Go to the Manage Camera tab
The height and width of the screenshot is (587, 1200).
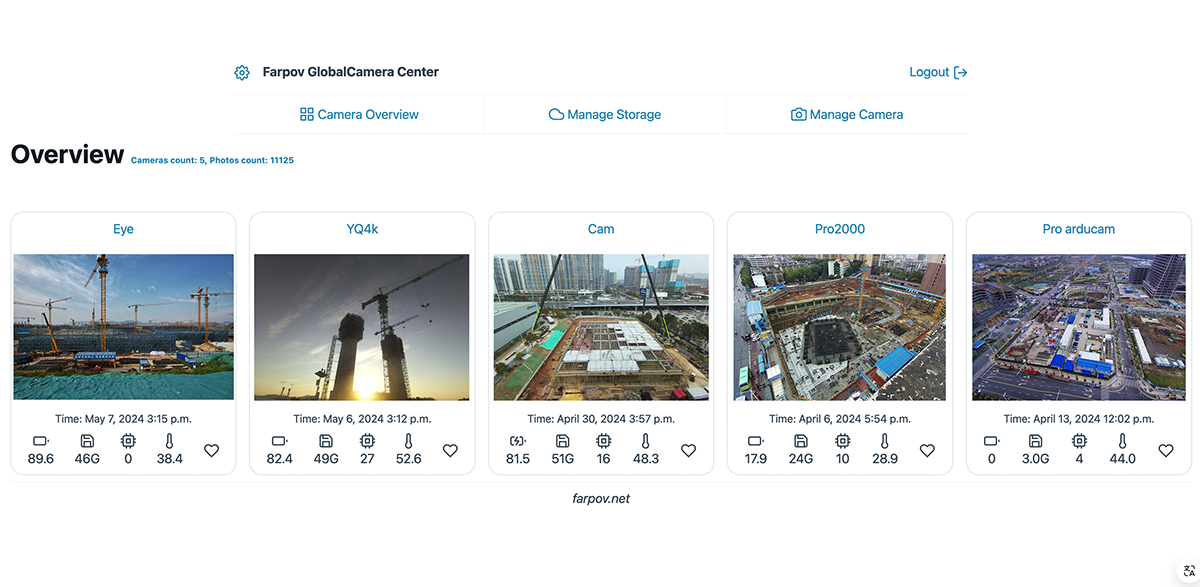(x=847, y=115)
